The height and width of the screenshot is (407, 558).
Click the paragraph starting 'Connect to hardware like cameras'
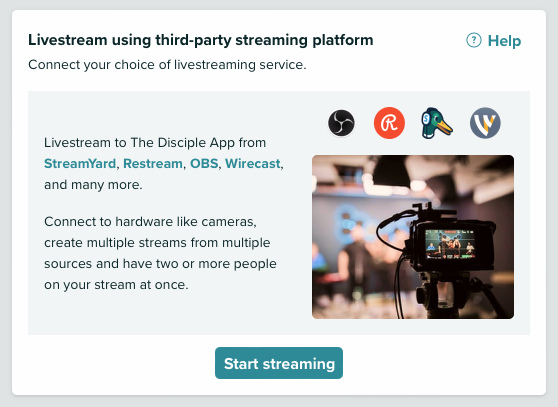coord(160,253)
